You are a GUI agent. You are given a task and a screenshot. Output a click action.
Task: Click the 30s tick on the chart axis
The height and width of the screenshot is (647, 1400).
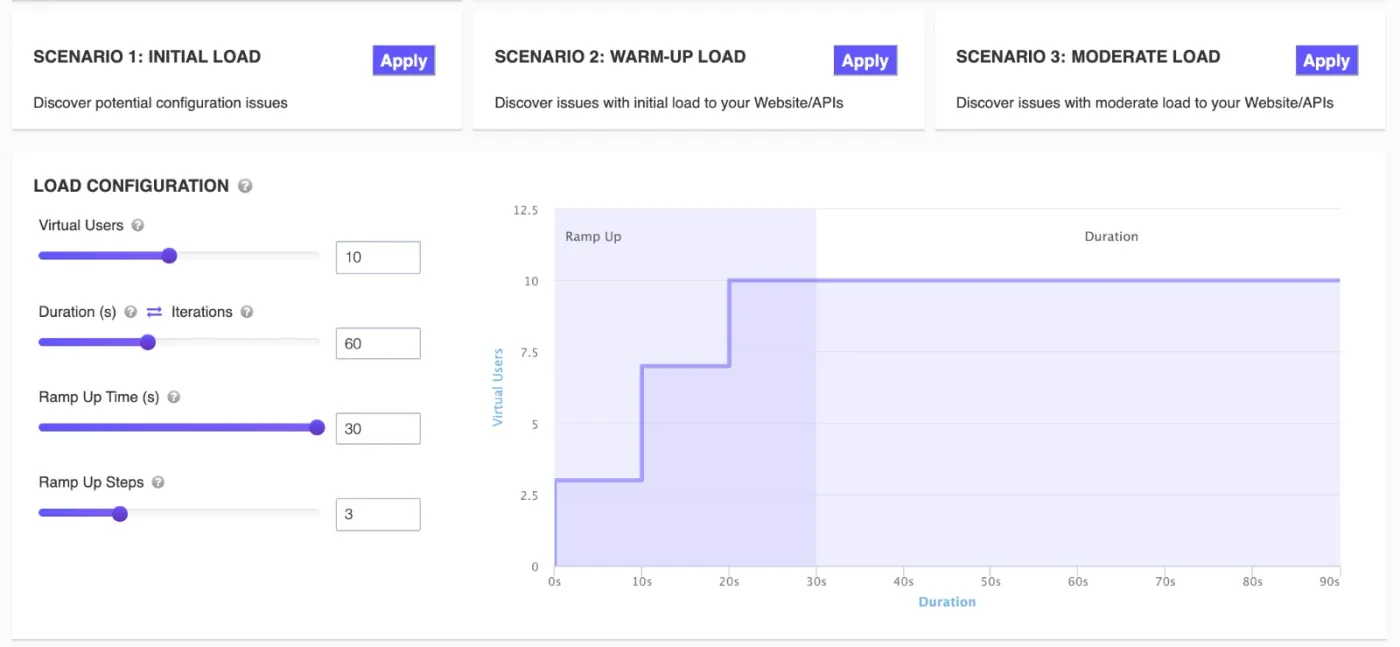(x=816, y=581)
